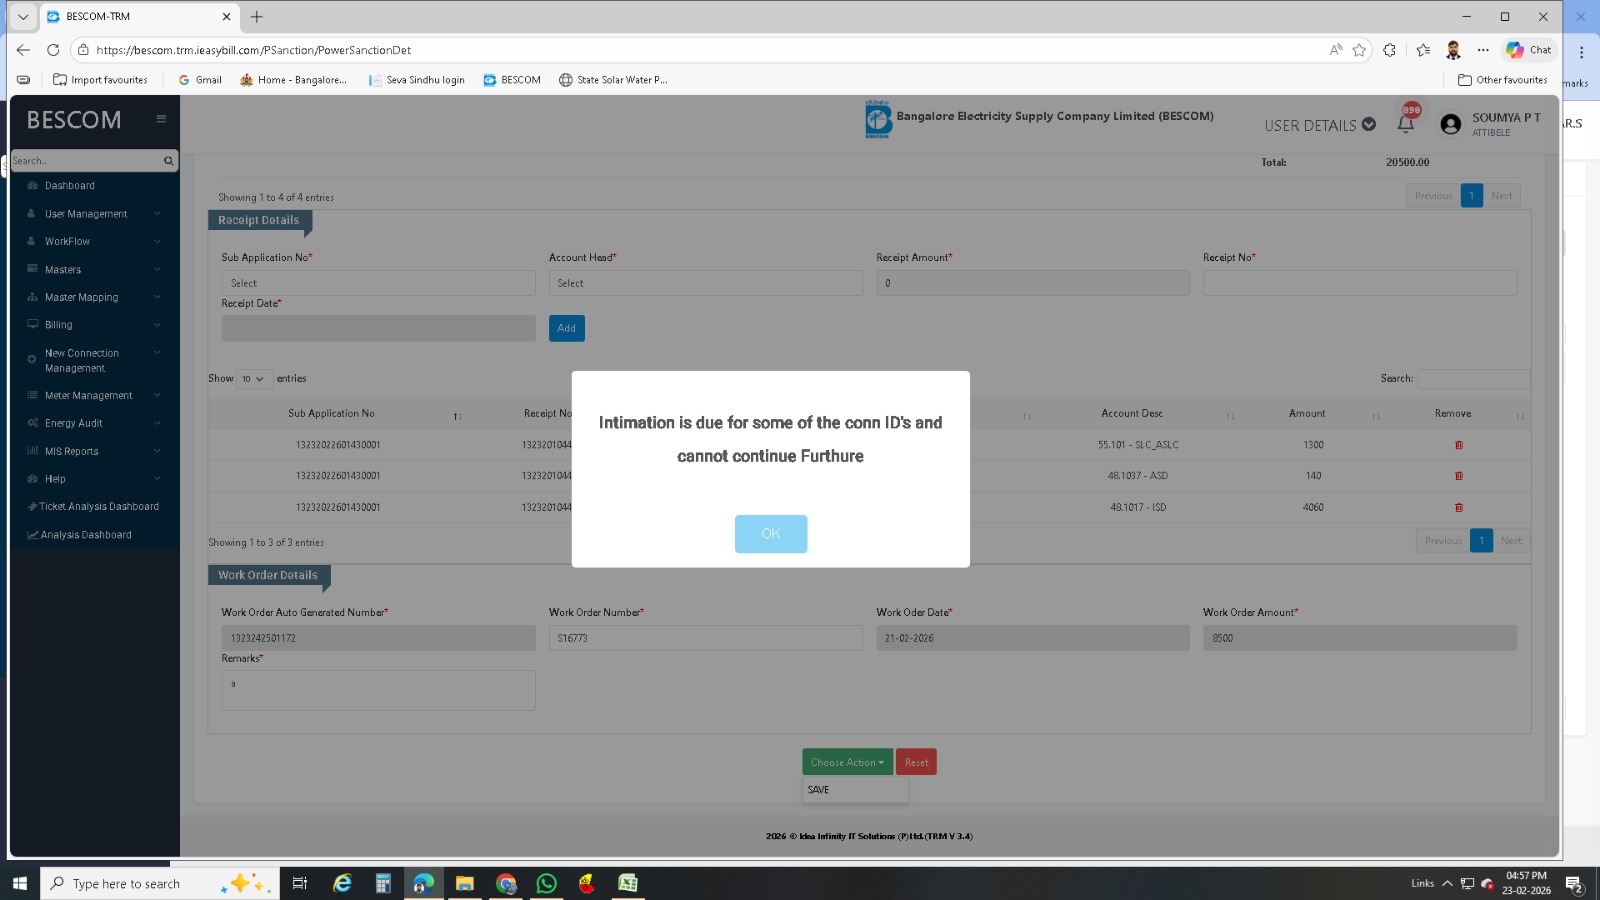Expand the Masters sidebar menu
The width and height of the screenshot is (1600, 900).
[x=95, y=270]
